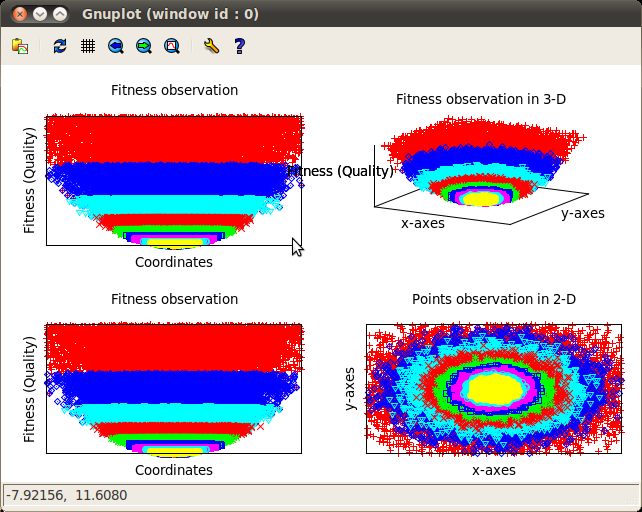Image resolution: width=642 pixels, height=512 pixels.
Task: Open configuration with the wrench icon
Action: click(x=210, y=46)
